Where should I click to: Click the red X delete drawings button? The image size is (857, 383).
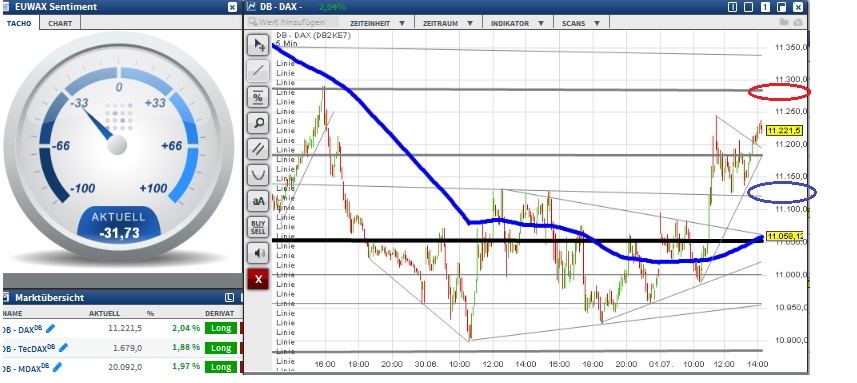(x=258, y=279)
